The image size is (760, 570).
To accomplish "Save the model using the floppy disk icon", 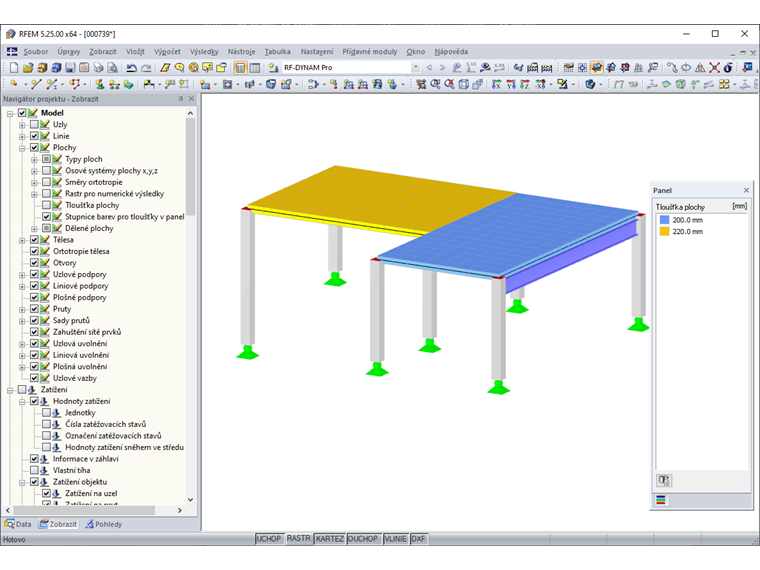I will pyautogui.click(x=70, y=68).
